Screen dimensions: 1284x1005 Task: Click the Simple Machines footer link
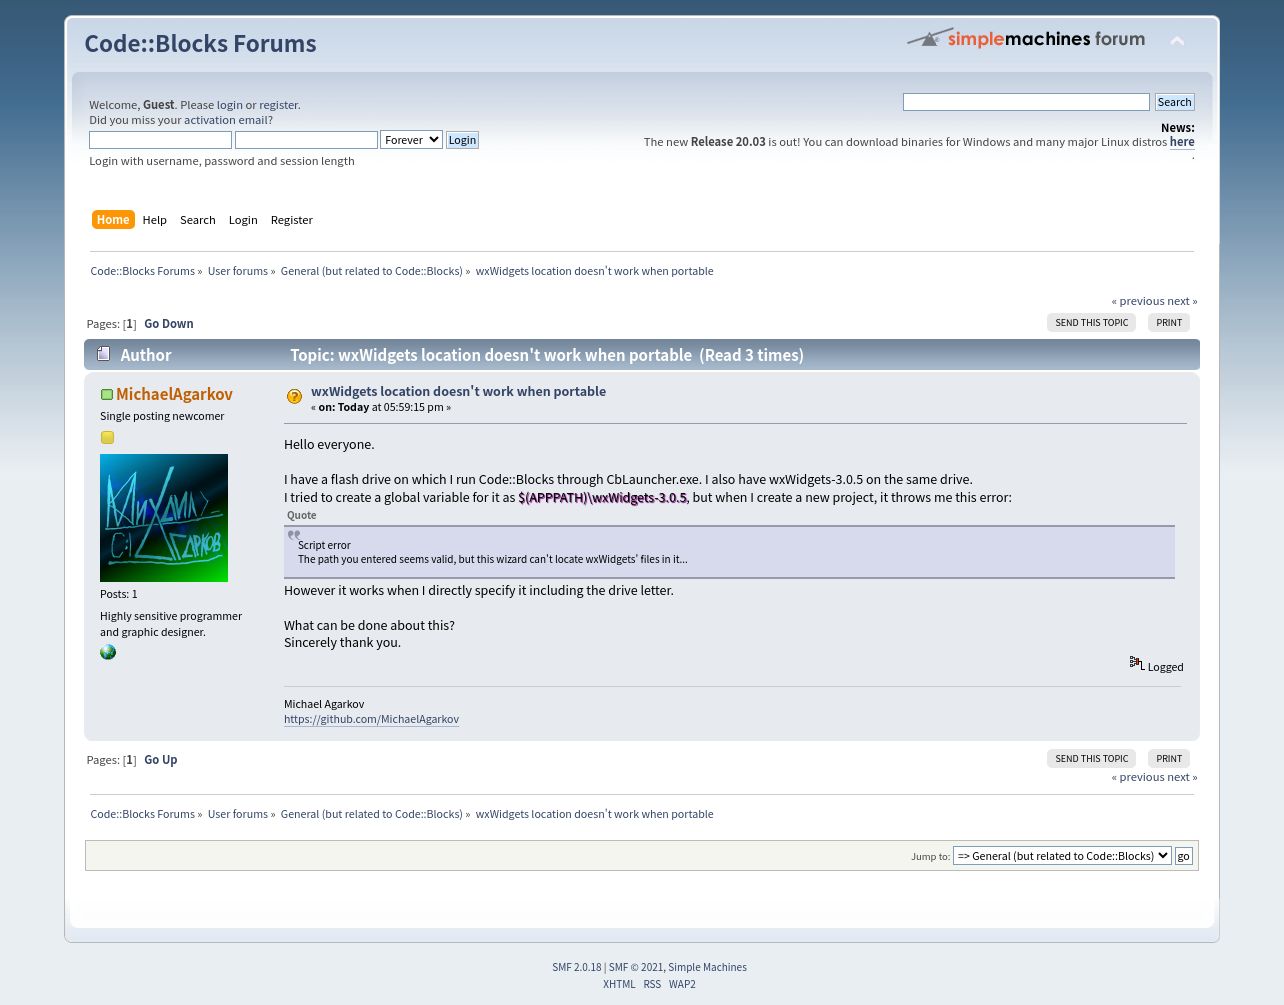pos(707,967)
